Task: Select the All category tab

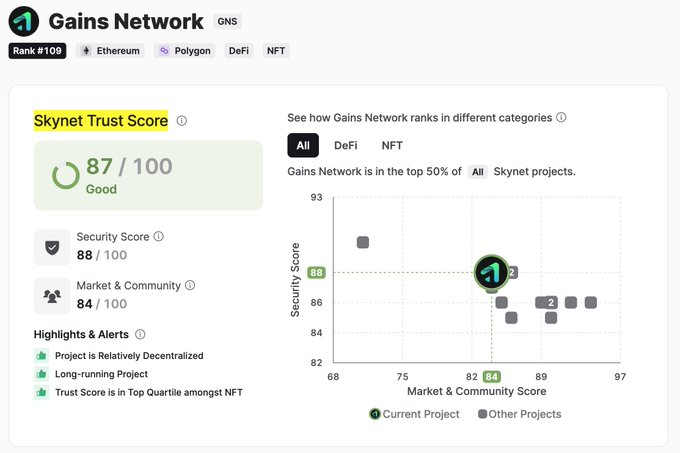Action: click(x=303, y=145)
